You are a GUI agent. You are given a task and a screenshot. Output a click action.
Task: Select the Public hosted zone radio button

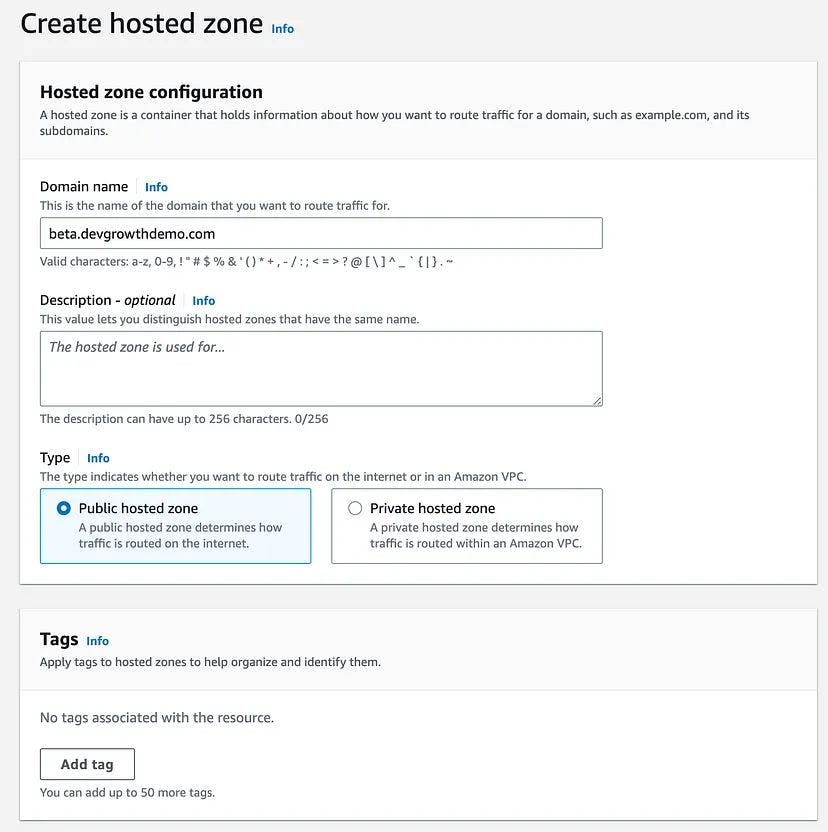pos(63,508)
